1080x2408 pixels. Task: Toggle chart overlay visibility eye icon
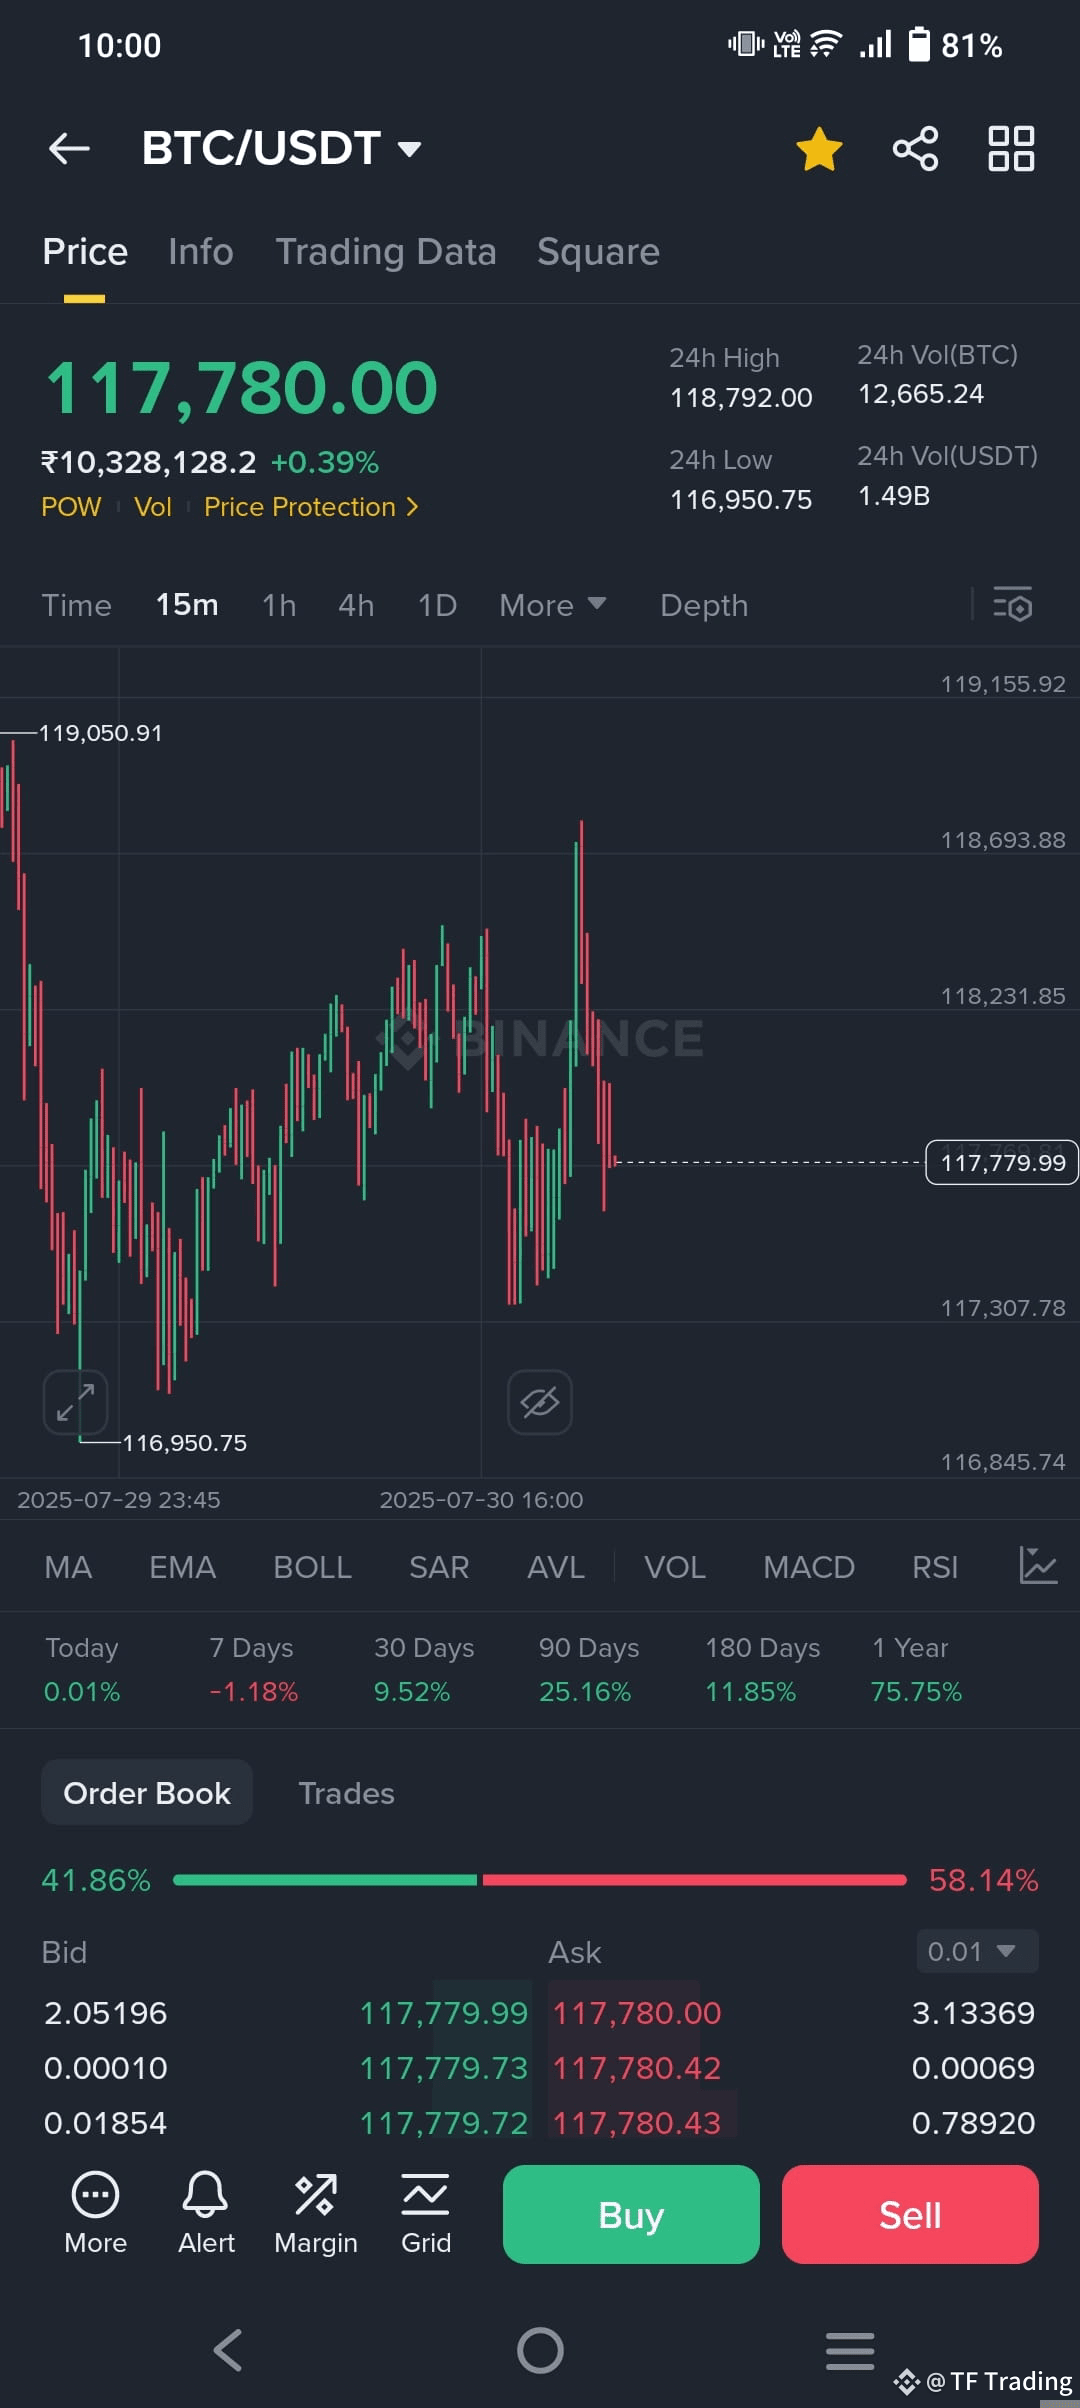[x=540, y=1402]
